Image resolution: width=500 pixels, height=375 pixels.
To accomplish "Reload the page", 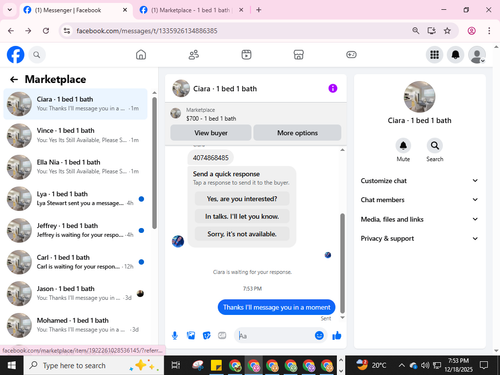I will (46, 31).
